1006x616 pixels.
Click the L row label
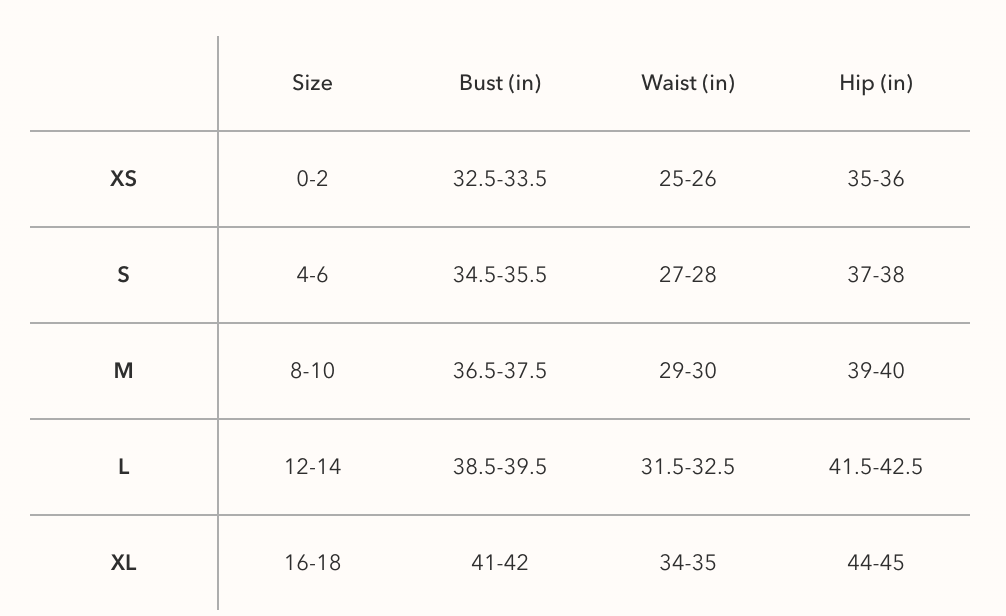tap(123, 467)
